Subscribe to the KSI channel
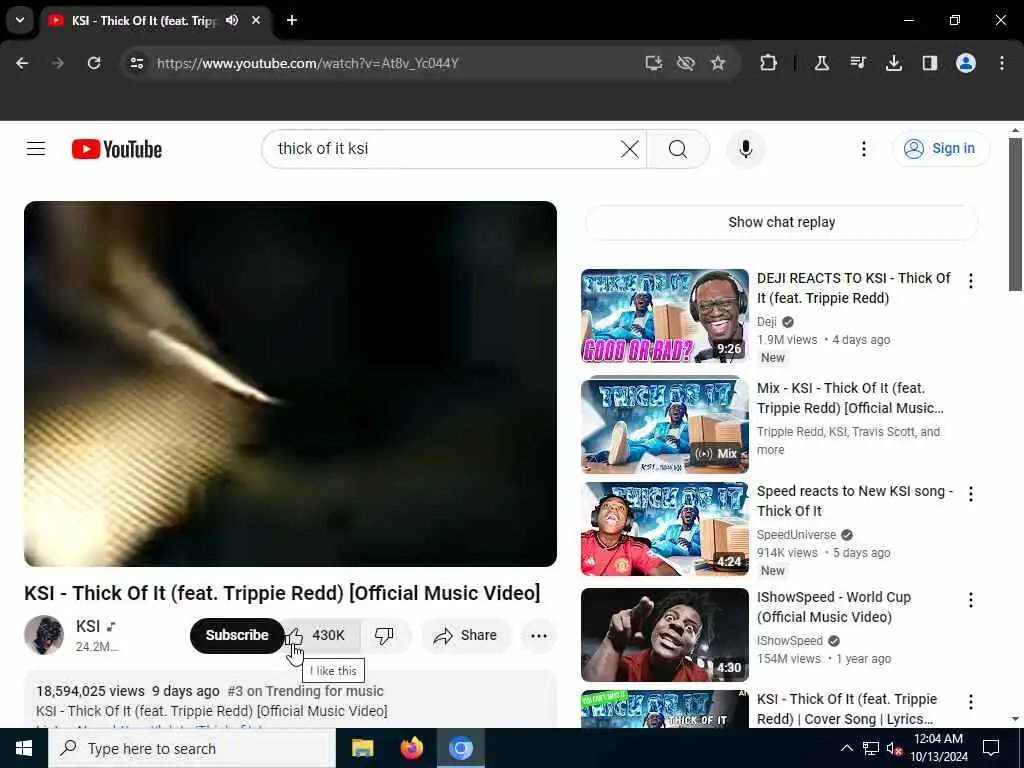 (x=237, y=635)
